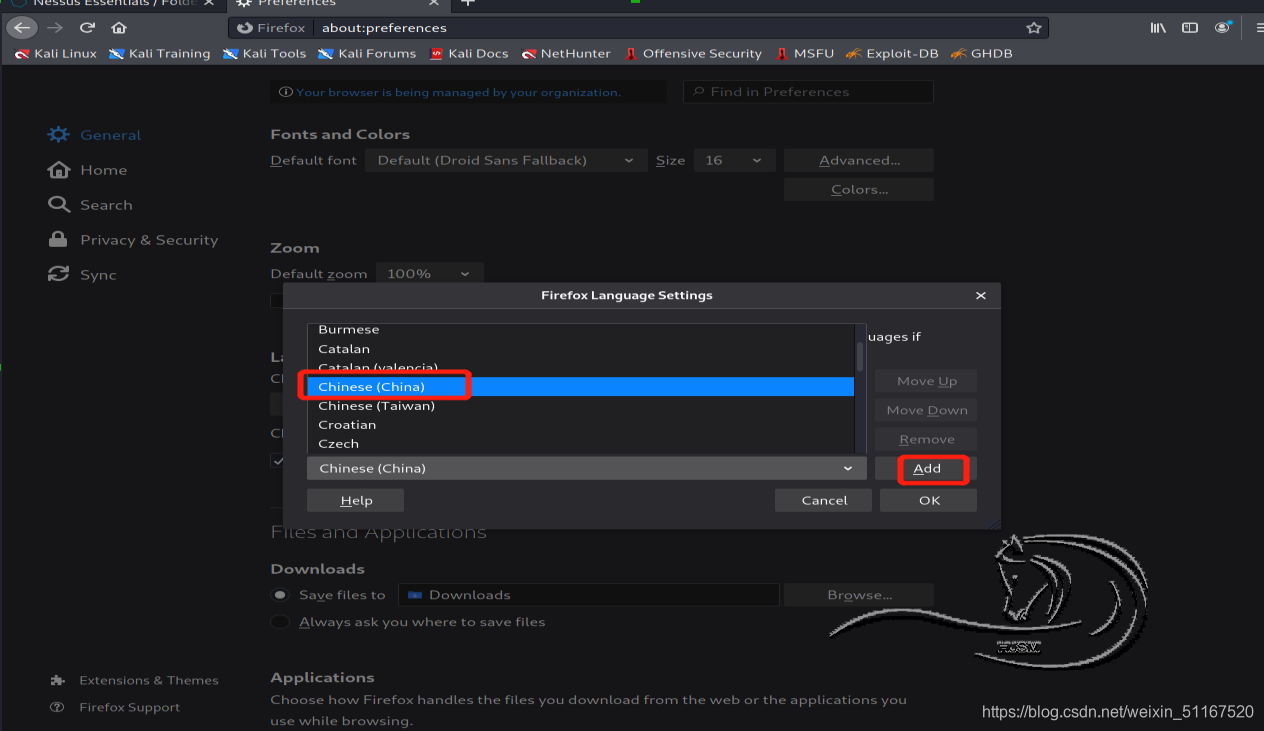Click Help in Language Settings dialog
Viewport: 1264px width, 731px height.
[x=356, y=500]
